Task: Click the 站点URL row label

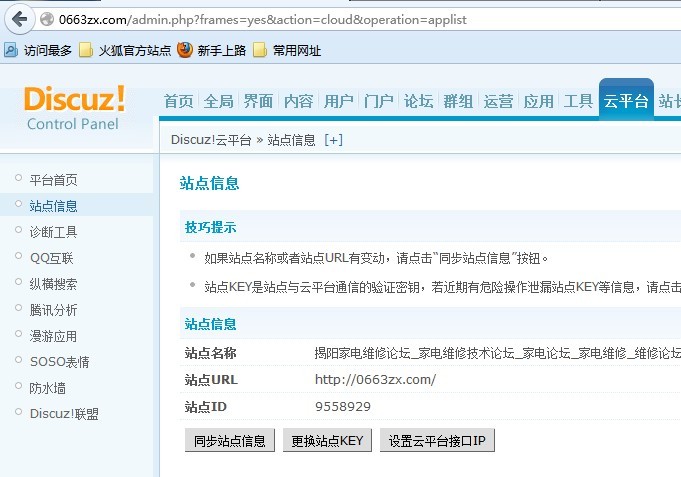Action: [211, 380]
